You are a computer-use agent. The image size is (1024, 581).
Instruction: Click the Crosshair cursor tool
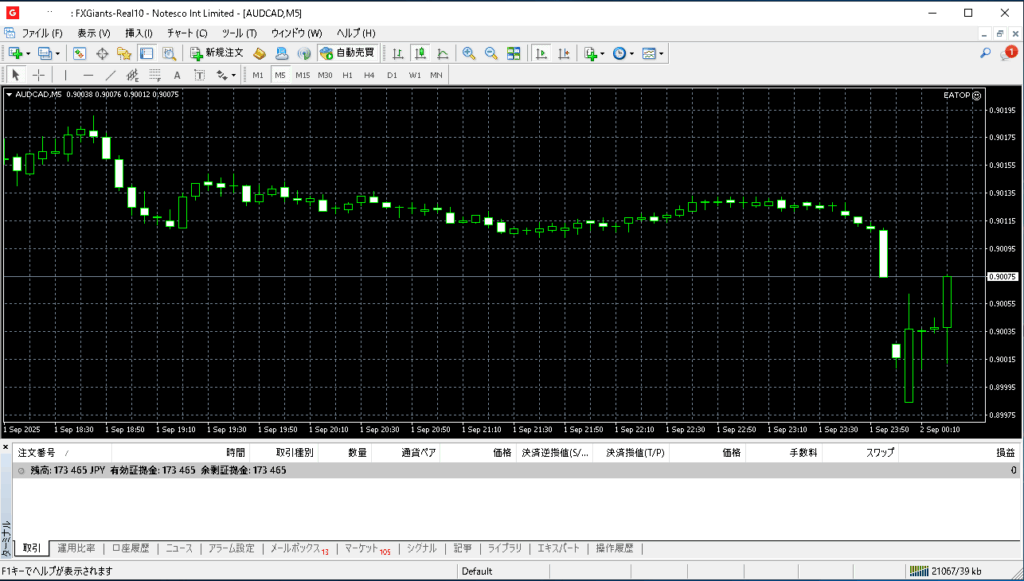click(x=39, y=75)
